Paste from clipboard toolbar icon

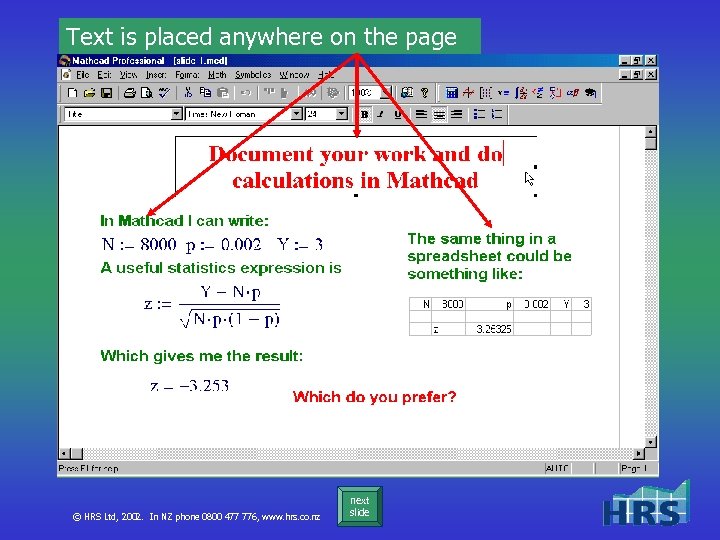tap(223, 93)
